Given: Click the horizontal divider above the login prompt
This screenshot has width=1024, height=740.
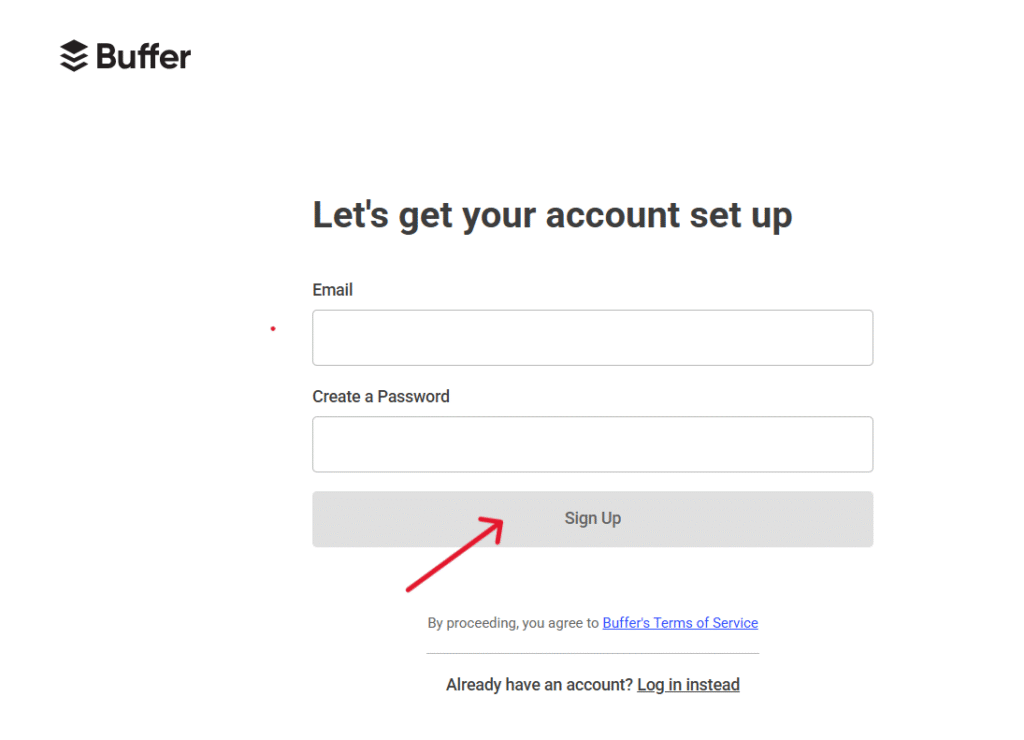Looking at the screenshot, I should point(592,654).
